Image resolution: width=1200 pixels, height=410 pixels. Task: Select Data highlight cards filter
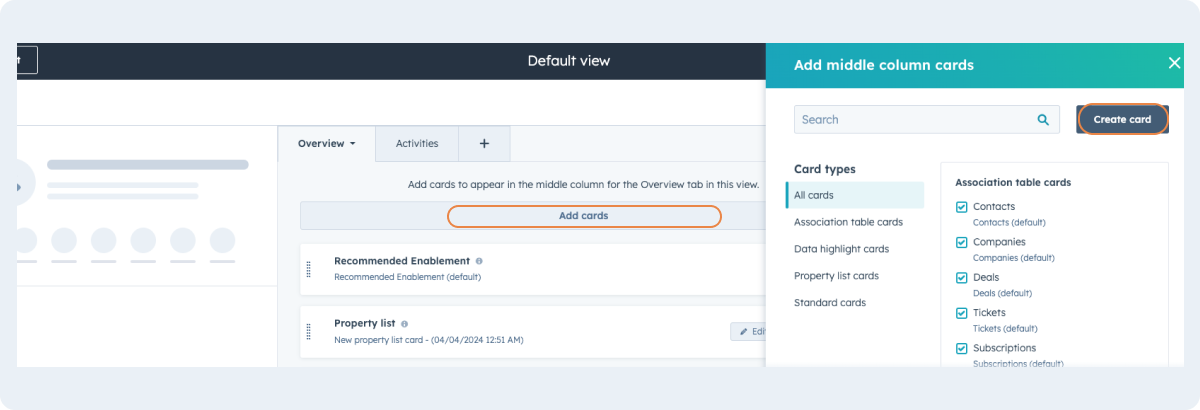click(841, 249)
